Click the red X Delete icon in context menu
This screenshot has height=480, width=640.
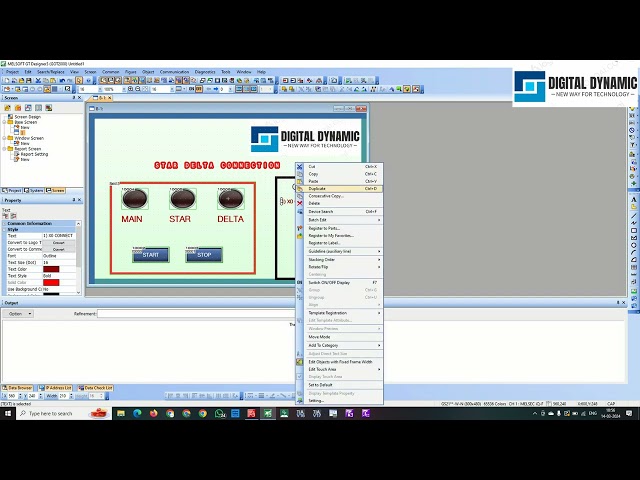point(300,203)
